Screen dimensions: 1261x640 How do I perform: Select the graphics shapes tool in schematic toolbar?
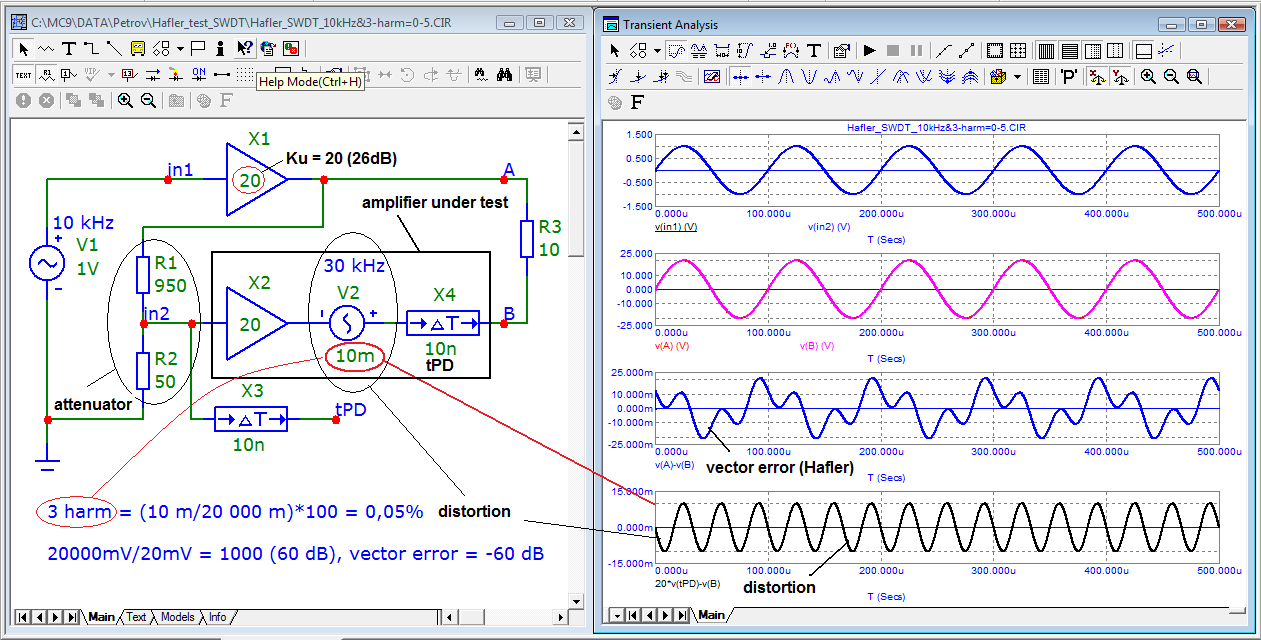161,48
